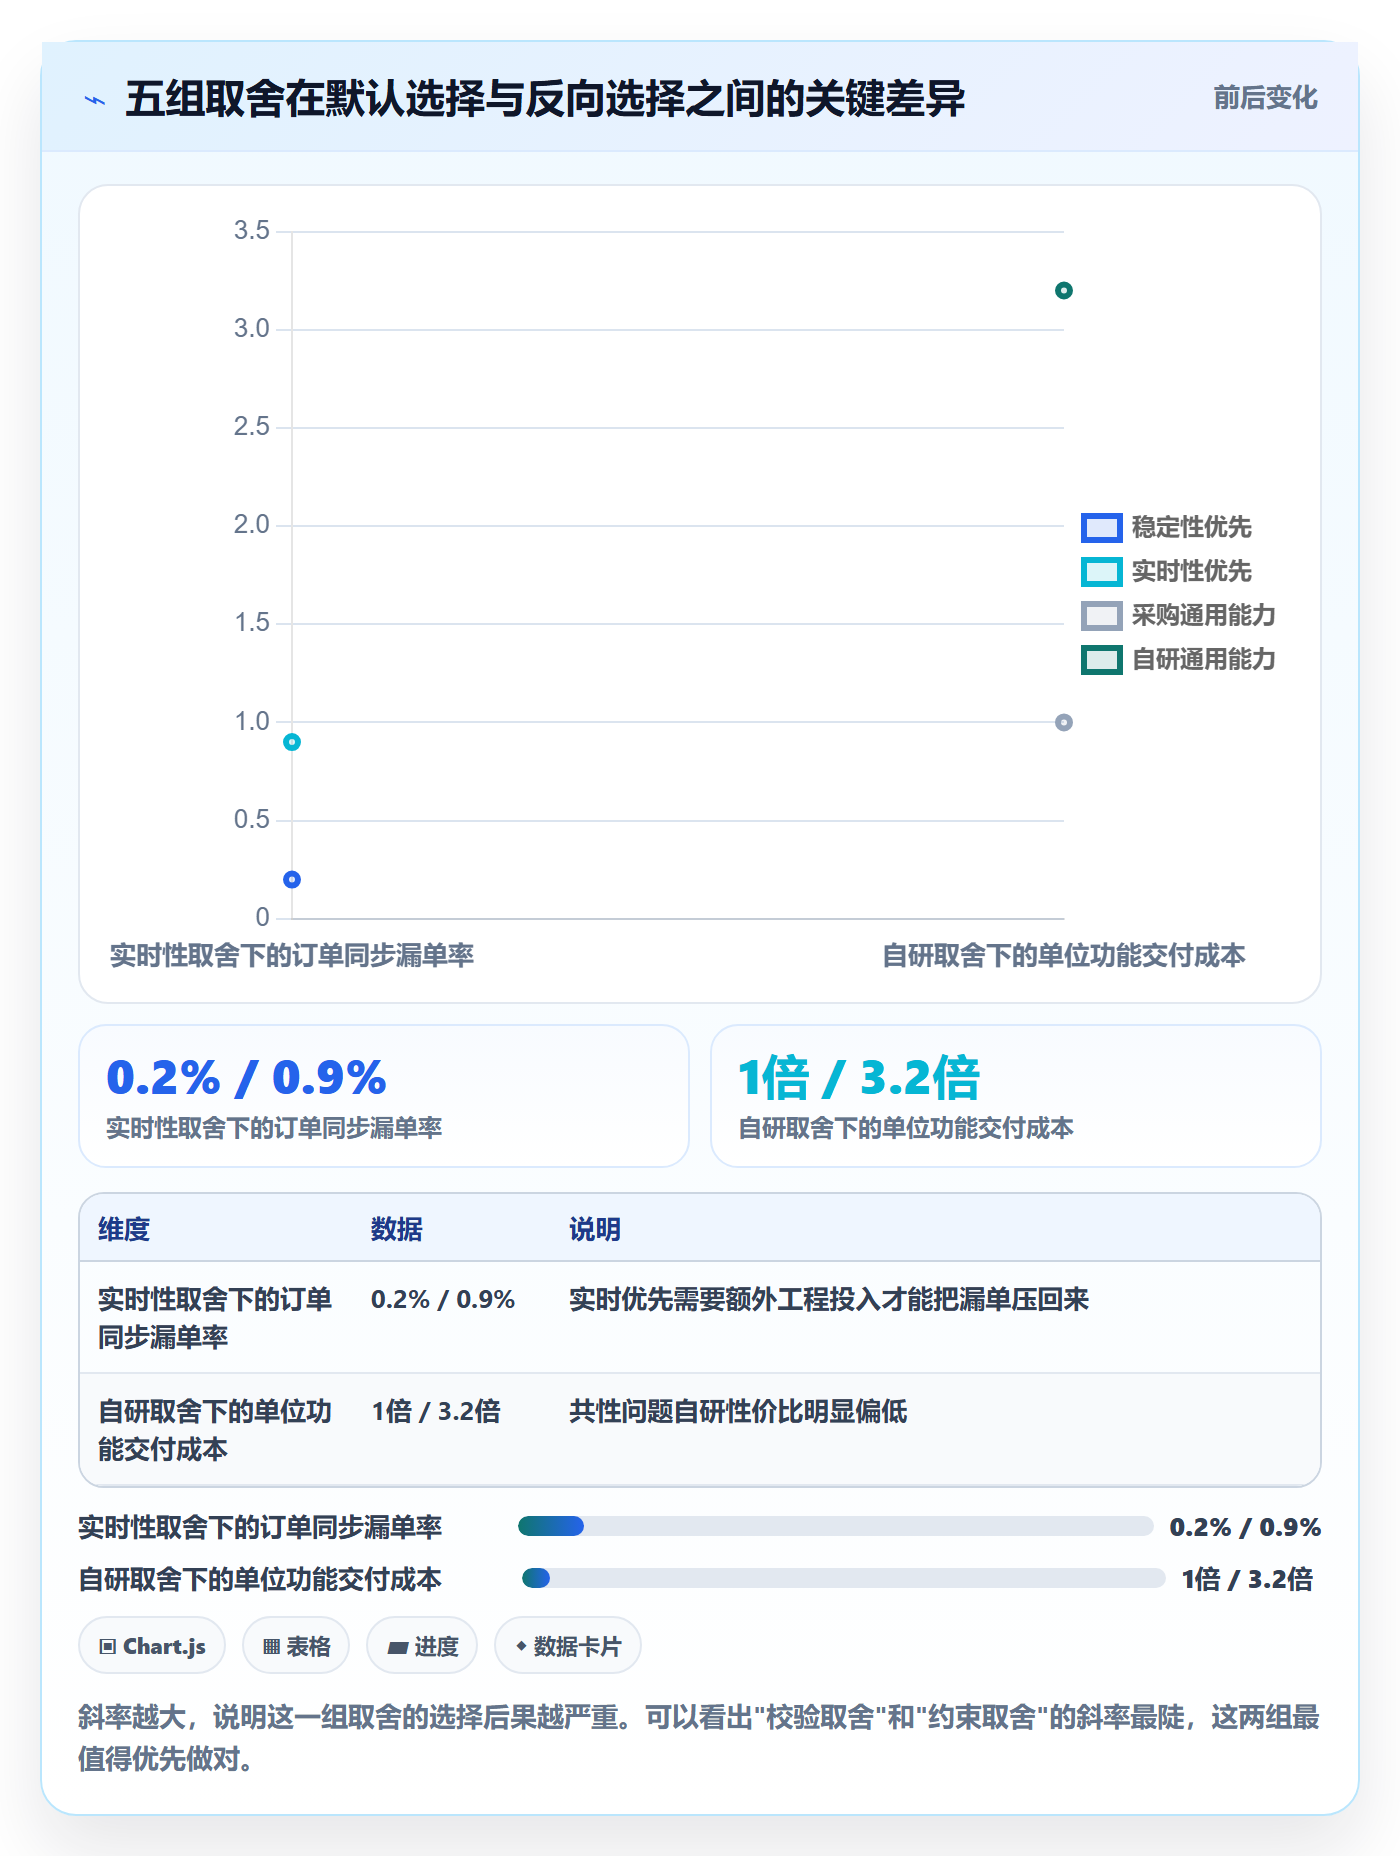This screenshot has height=1856, width=1400.
Task: Click the title 五组取舍在默认选择与反向选择之间的关键差异
Action: (x=545, y=99)
